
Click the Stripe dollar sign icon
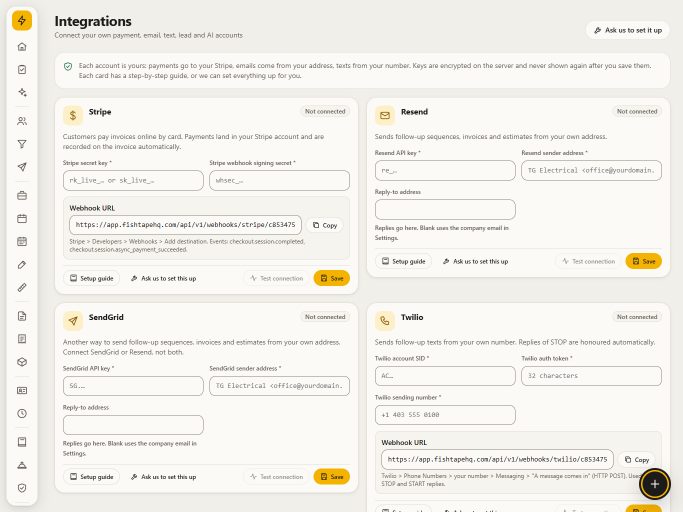73,115
